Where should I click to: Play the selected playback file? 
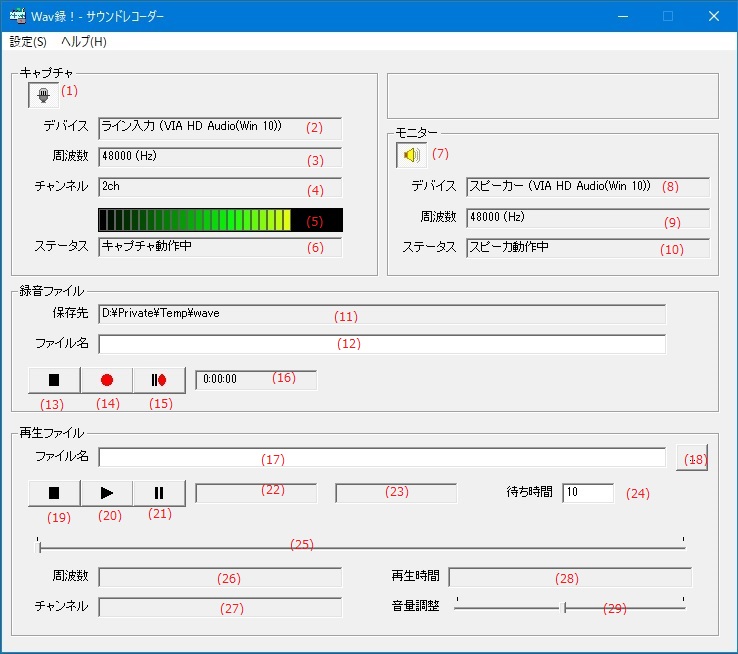point(107,493)
